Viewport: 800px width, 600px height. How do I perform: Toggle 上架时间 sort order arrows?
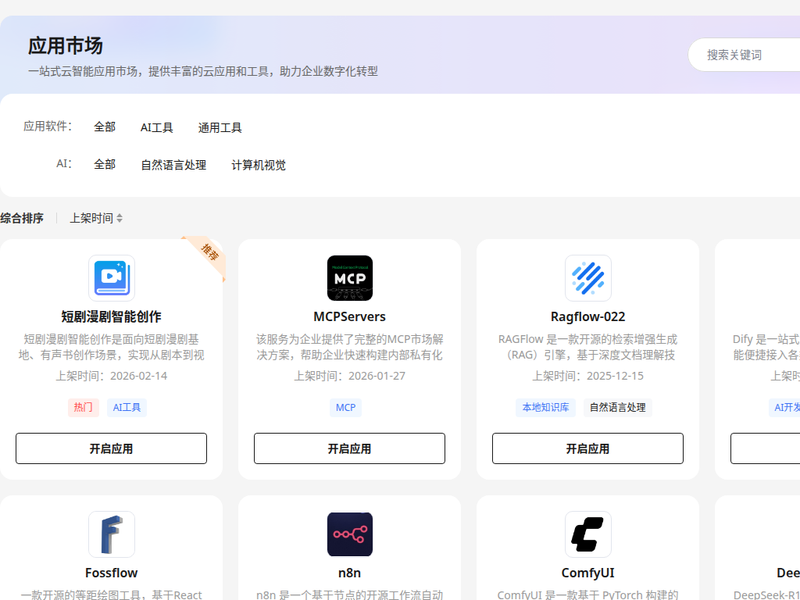pyautogui.click(x=119, y=218)
